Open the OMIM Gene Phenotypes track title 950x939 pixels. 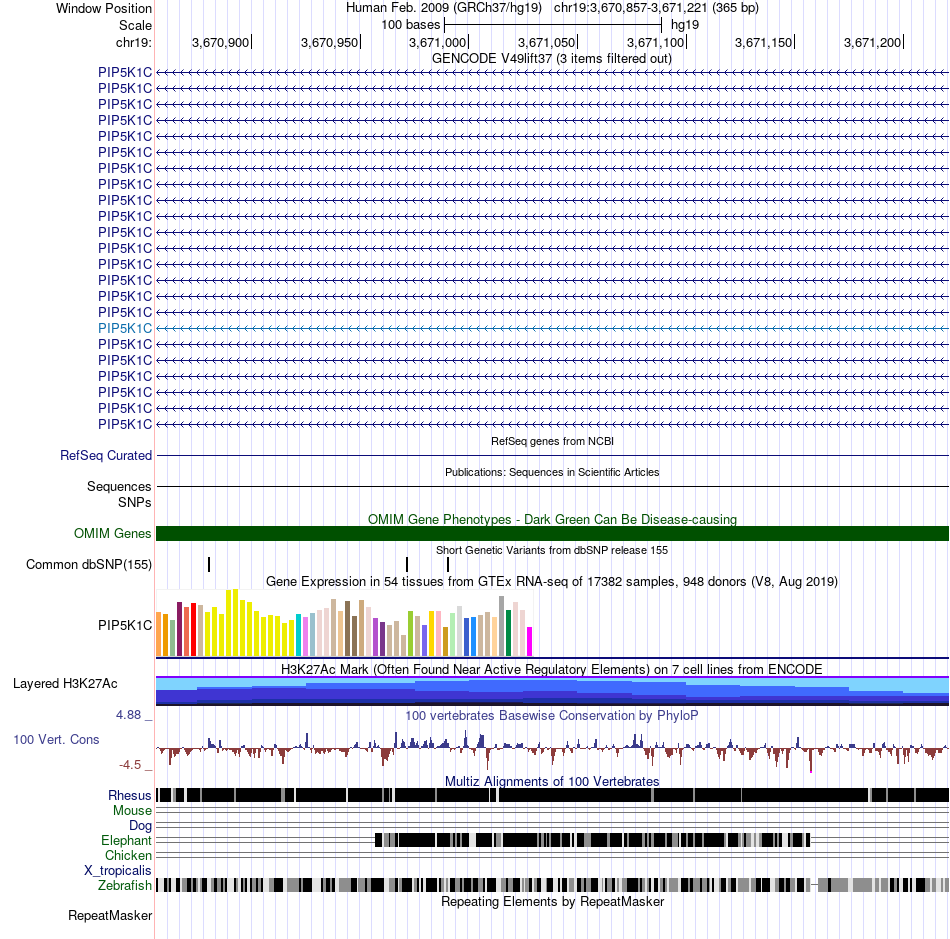click(552, 519)
